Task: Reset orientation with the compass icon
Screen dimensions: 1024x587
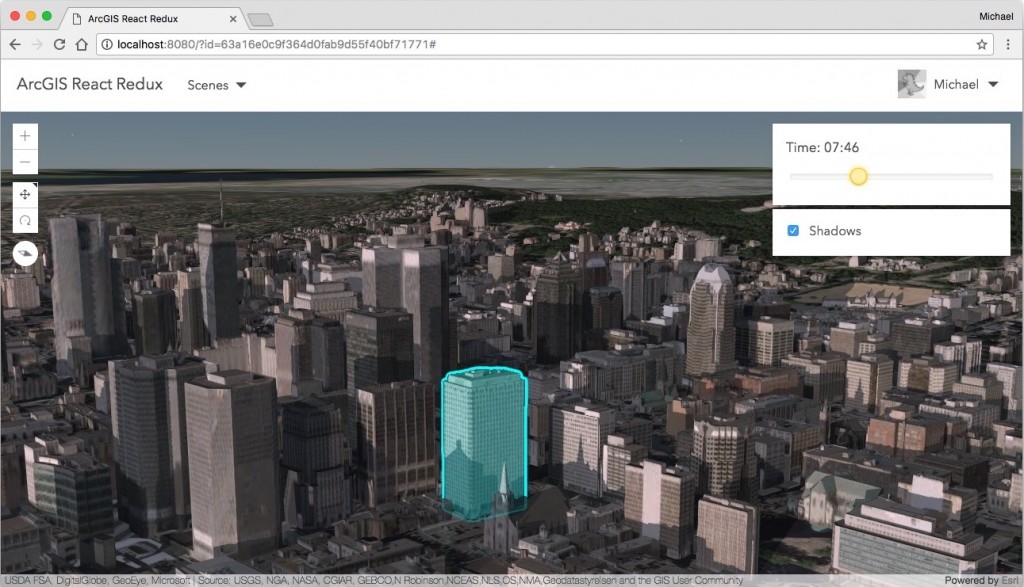Action: [x=25, y=253]
